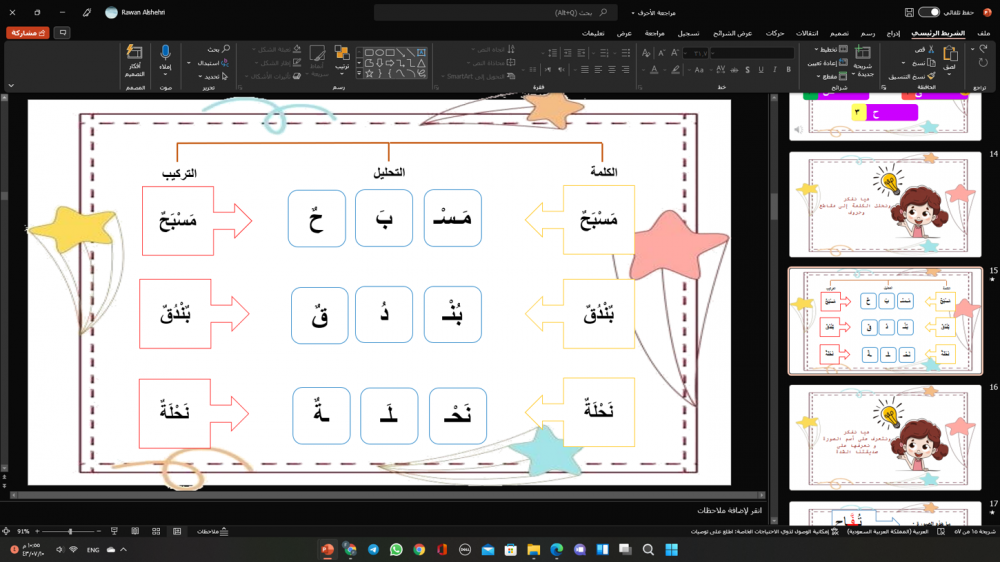1000x562 pixels.
Task: Click the comments speech bubble button
Action: (62, 33)
